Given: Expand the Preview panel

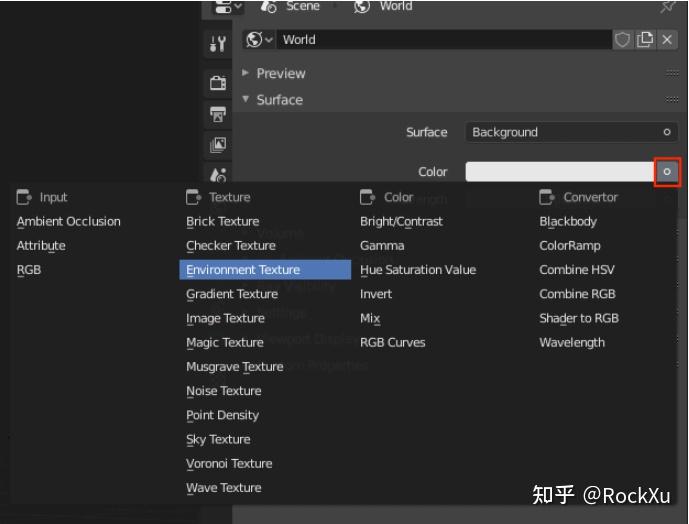Looking at the screenshot, I should (x=280, y=73).
